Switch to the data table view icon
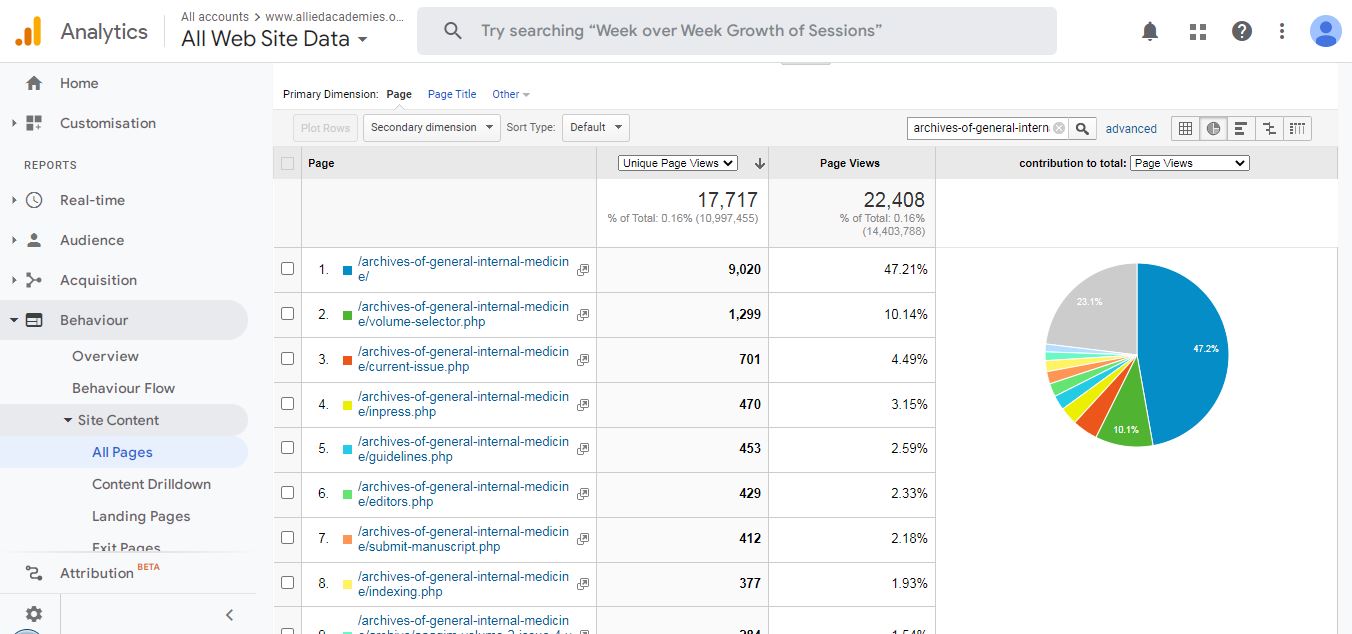The width and height of the screenshot is (1352, 634). [x=1185, y=128]
